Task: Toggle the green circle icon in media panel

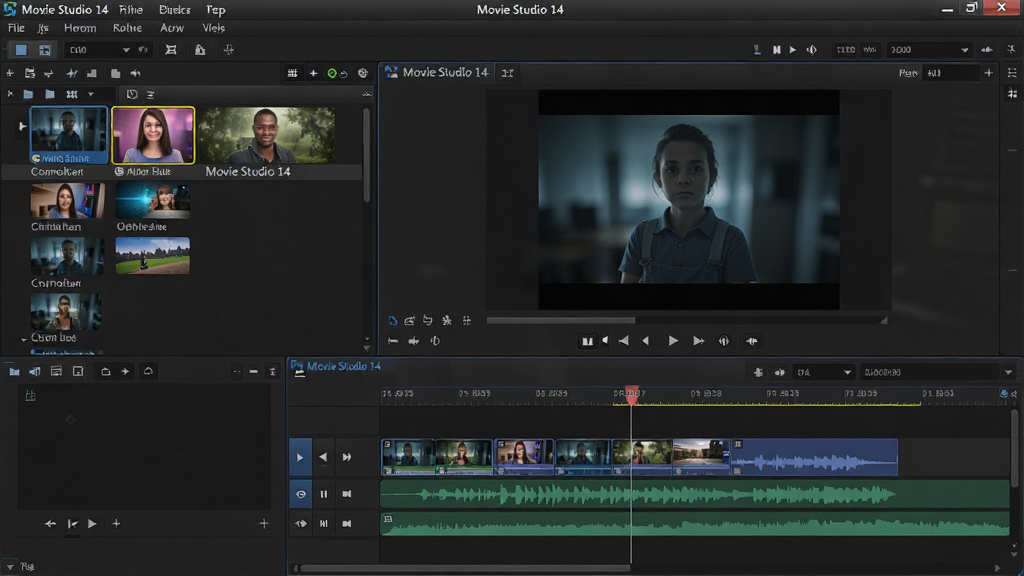Action: (x=332, y=73)
